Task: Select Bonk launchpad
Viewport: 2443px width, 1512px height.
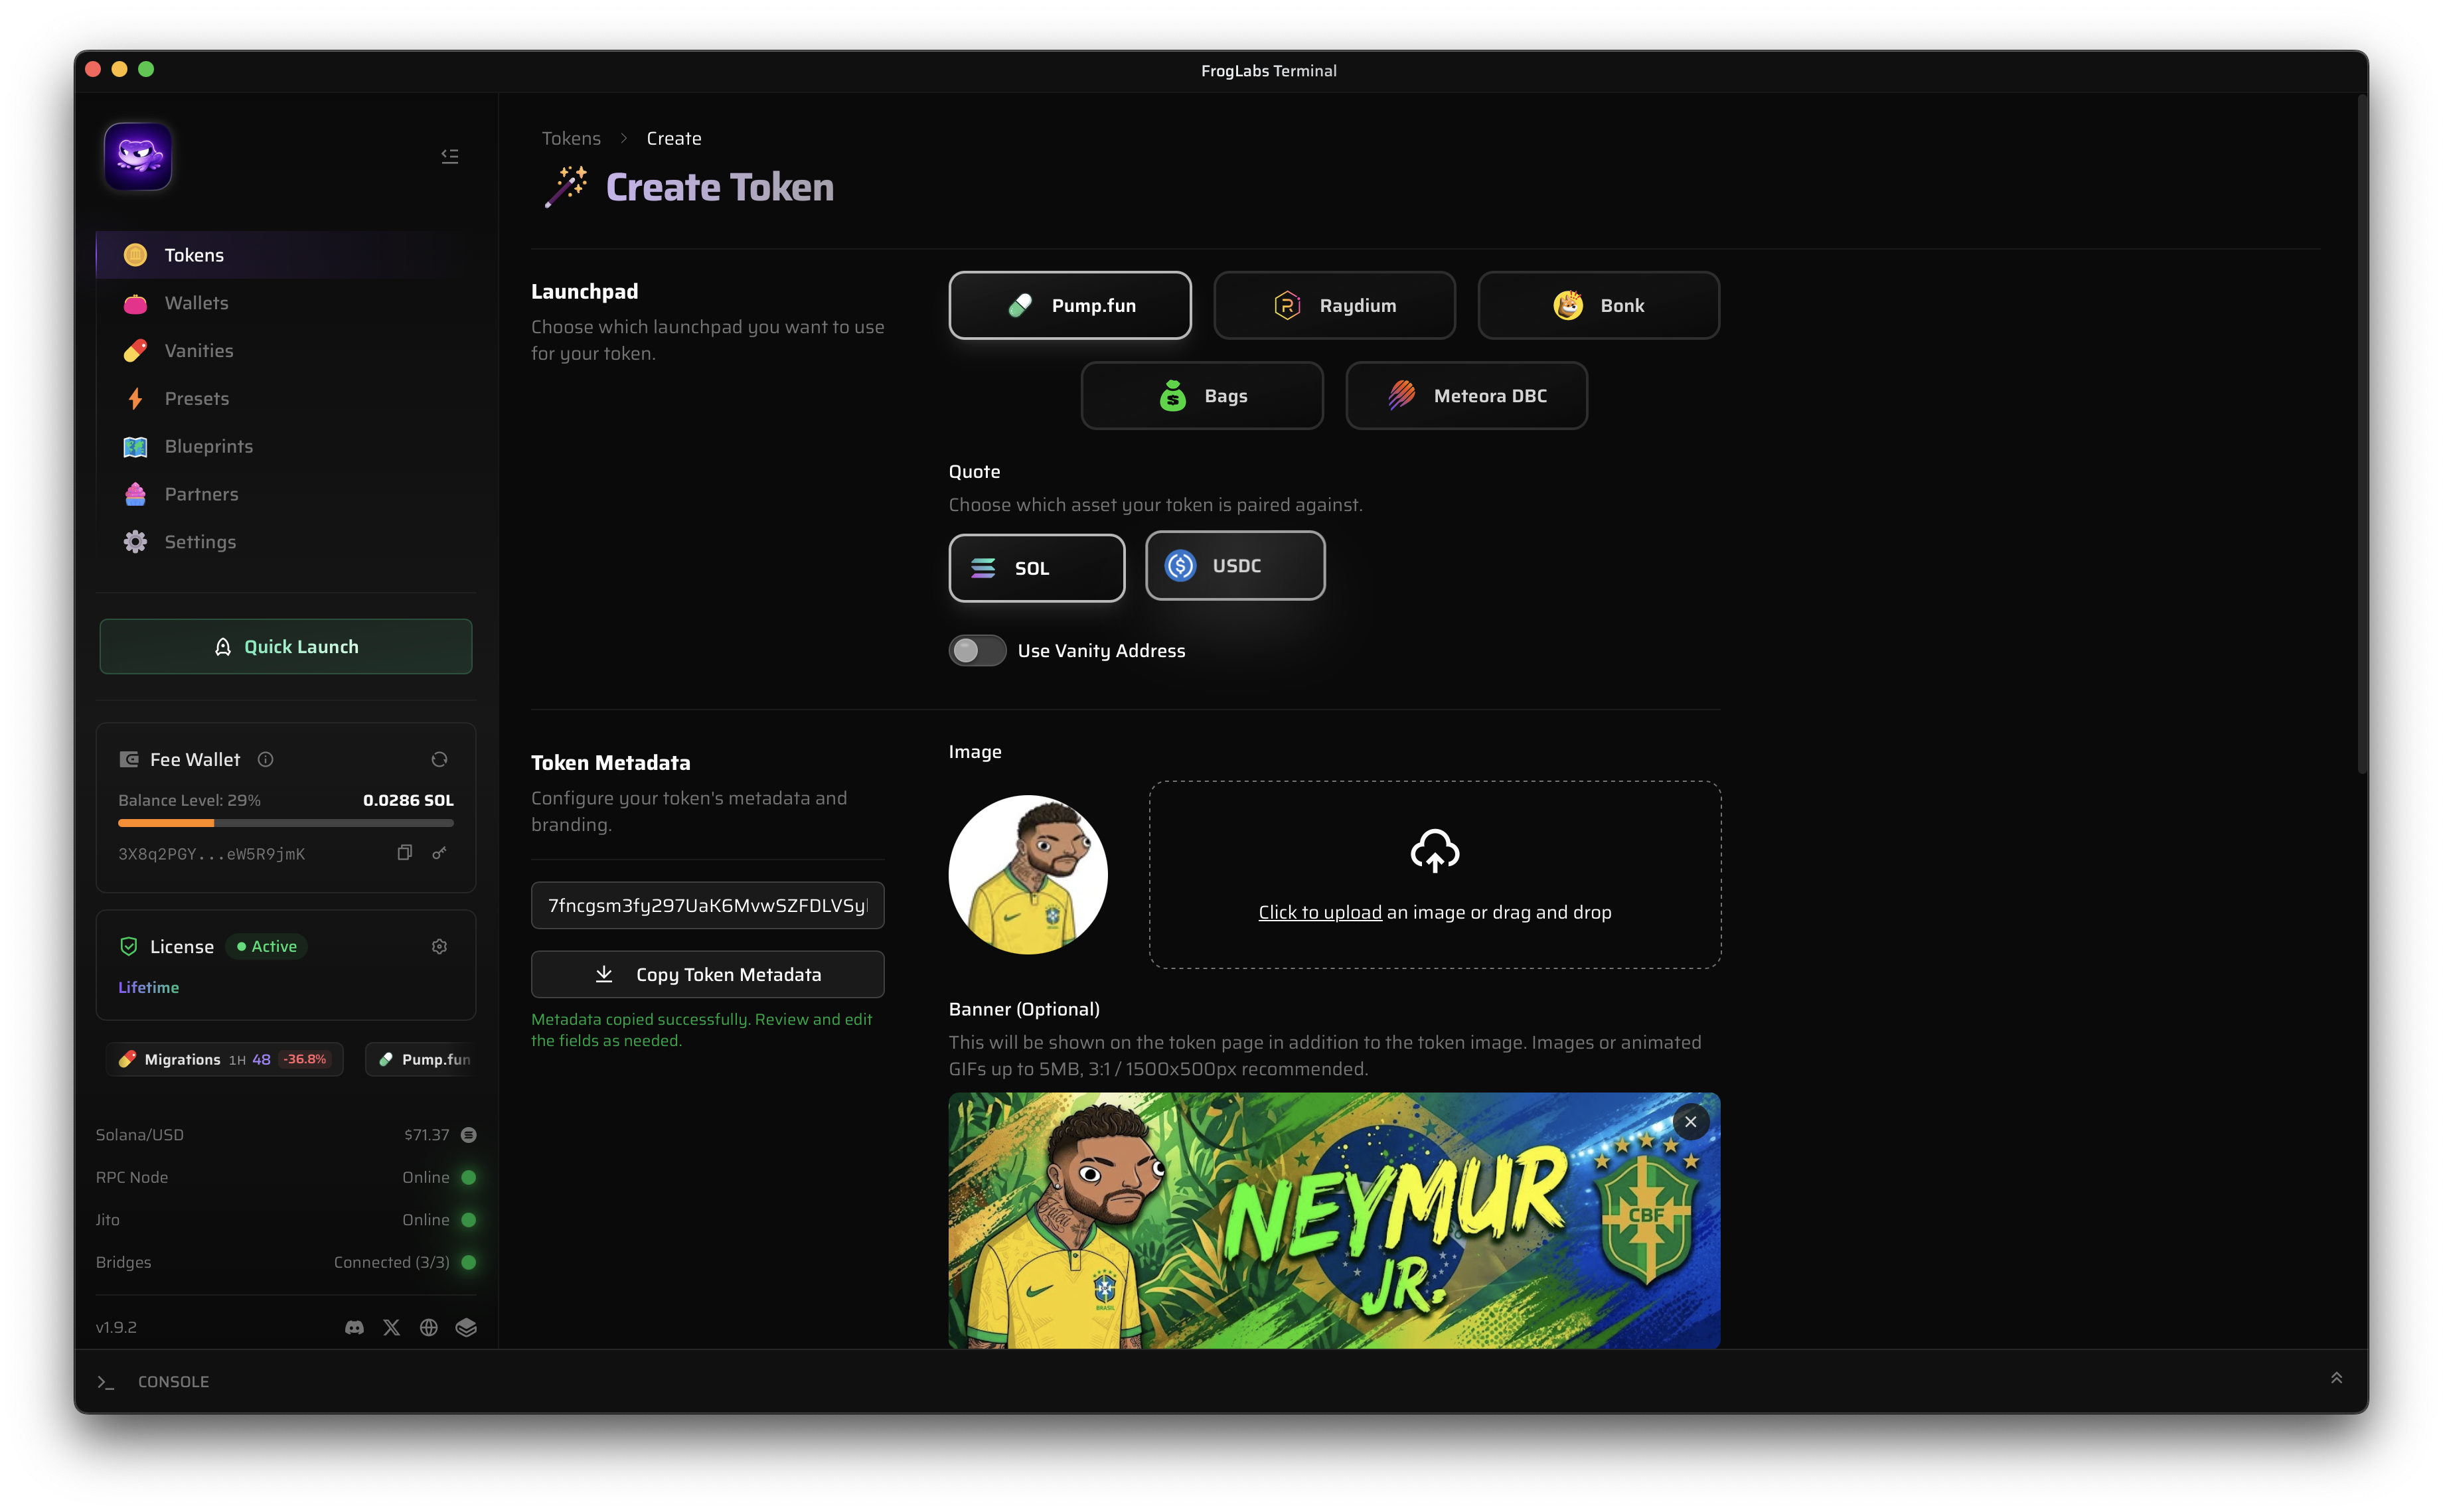Action: click(x=1599, y=306)
